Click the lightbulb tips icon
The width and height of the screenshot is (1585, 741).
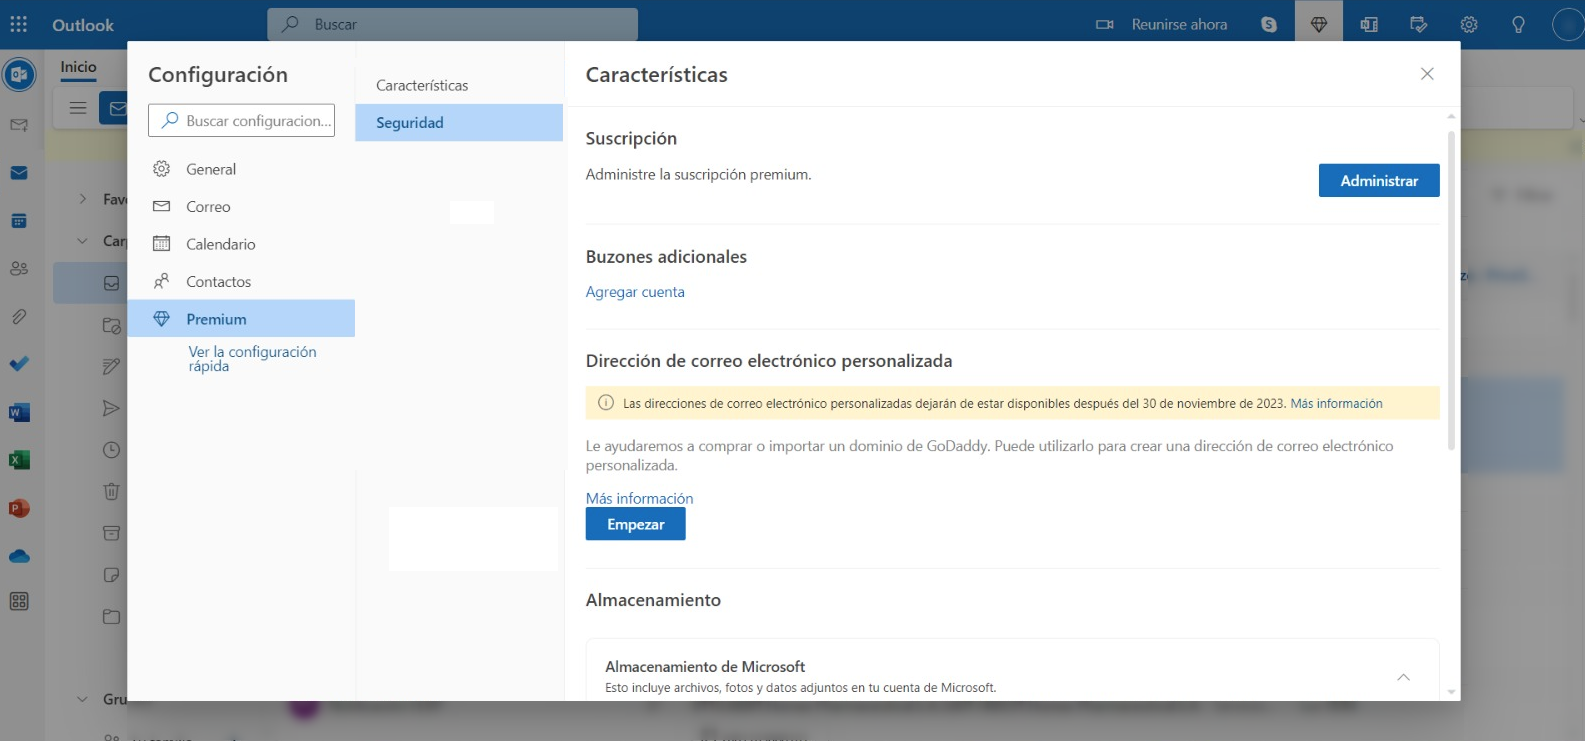click(x=1518, y=24)
